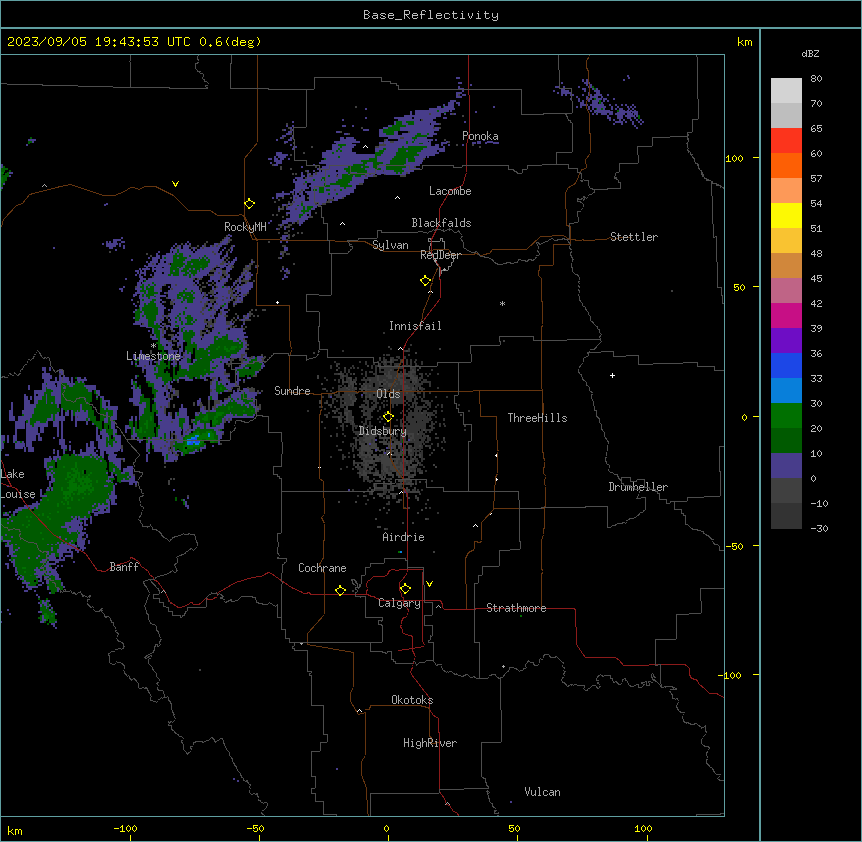
Task: Click the blue high-reflectivity cell southwest of Sundre
Action: pyautogui.click(x=194, y=440)
